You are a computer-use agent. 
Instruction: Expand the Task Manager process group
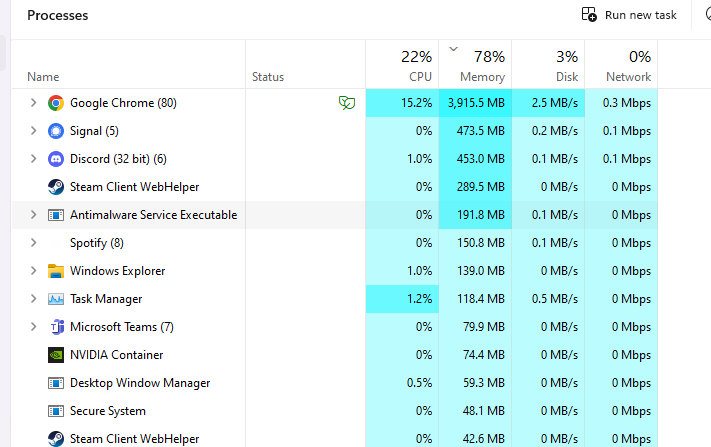pyautogui.click(x=33, y=299)
